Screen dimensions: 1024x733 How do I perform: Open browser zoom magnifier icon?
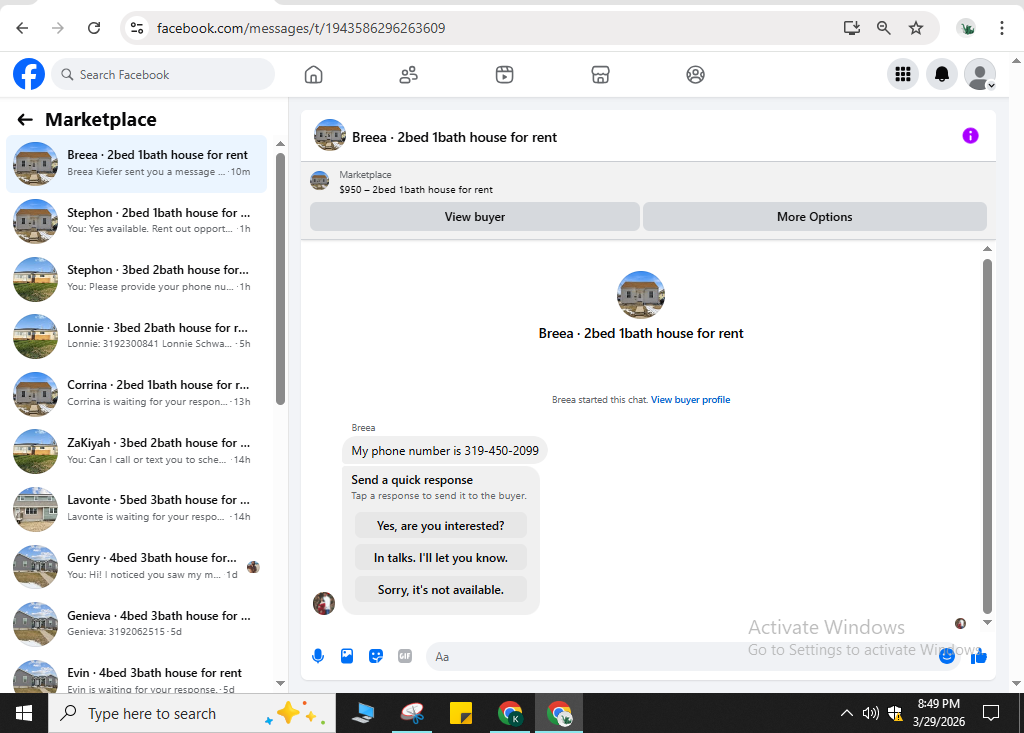(x=884, y=28)
